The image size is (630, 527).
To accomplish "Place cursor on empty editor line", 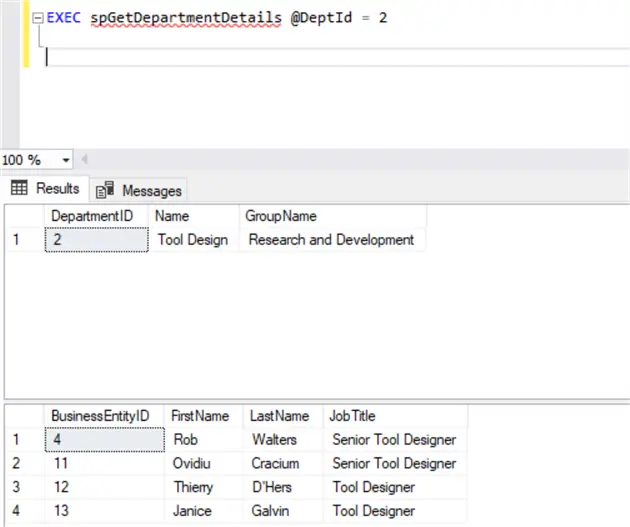I will tap(200, 56).
